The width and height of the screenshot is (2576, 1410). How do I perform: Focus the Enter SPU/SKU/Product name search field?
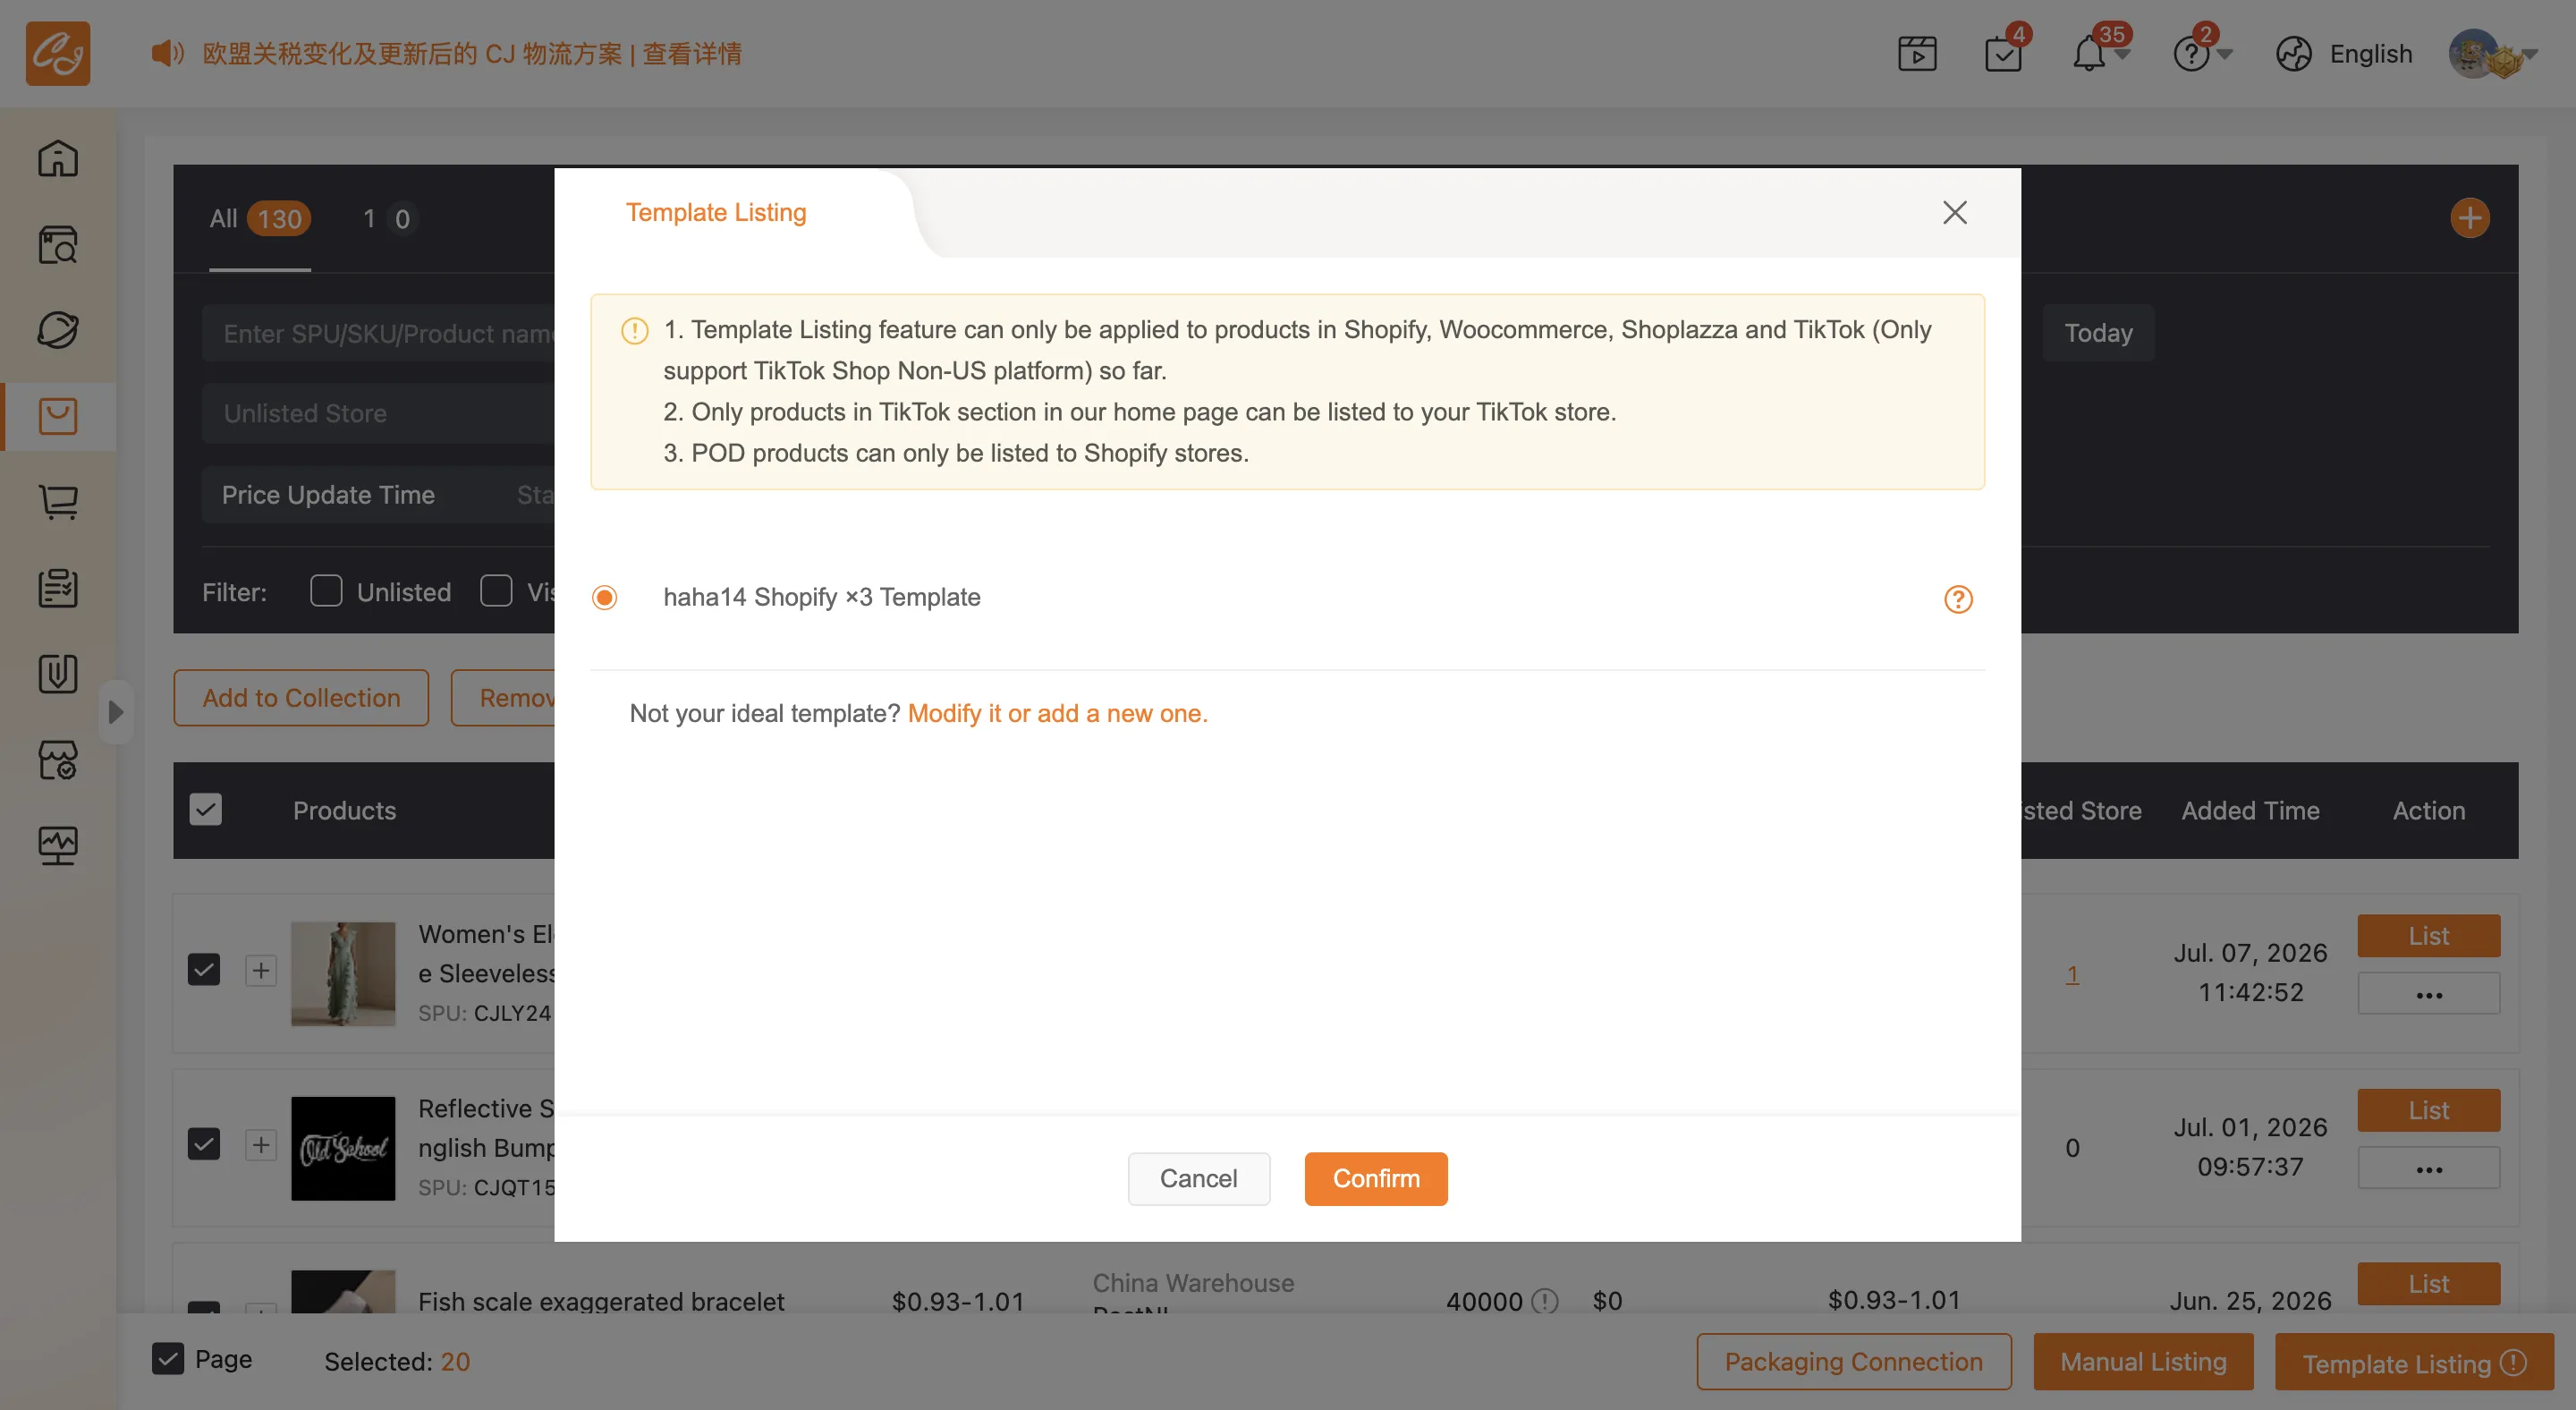378,333
